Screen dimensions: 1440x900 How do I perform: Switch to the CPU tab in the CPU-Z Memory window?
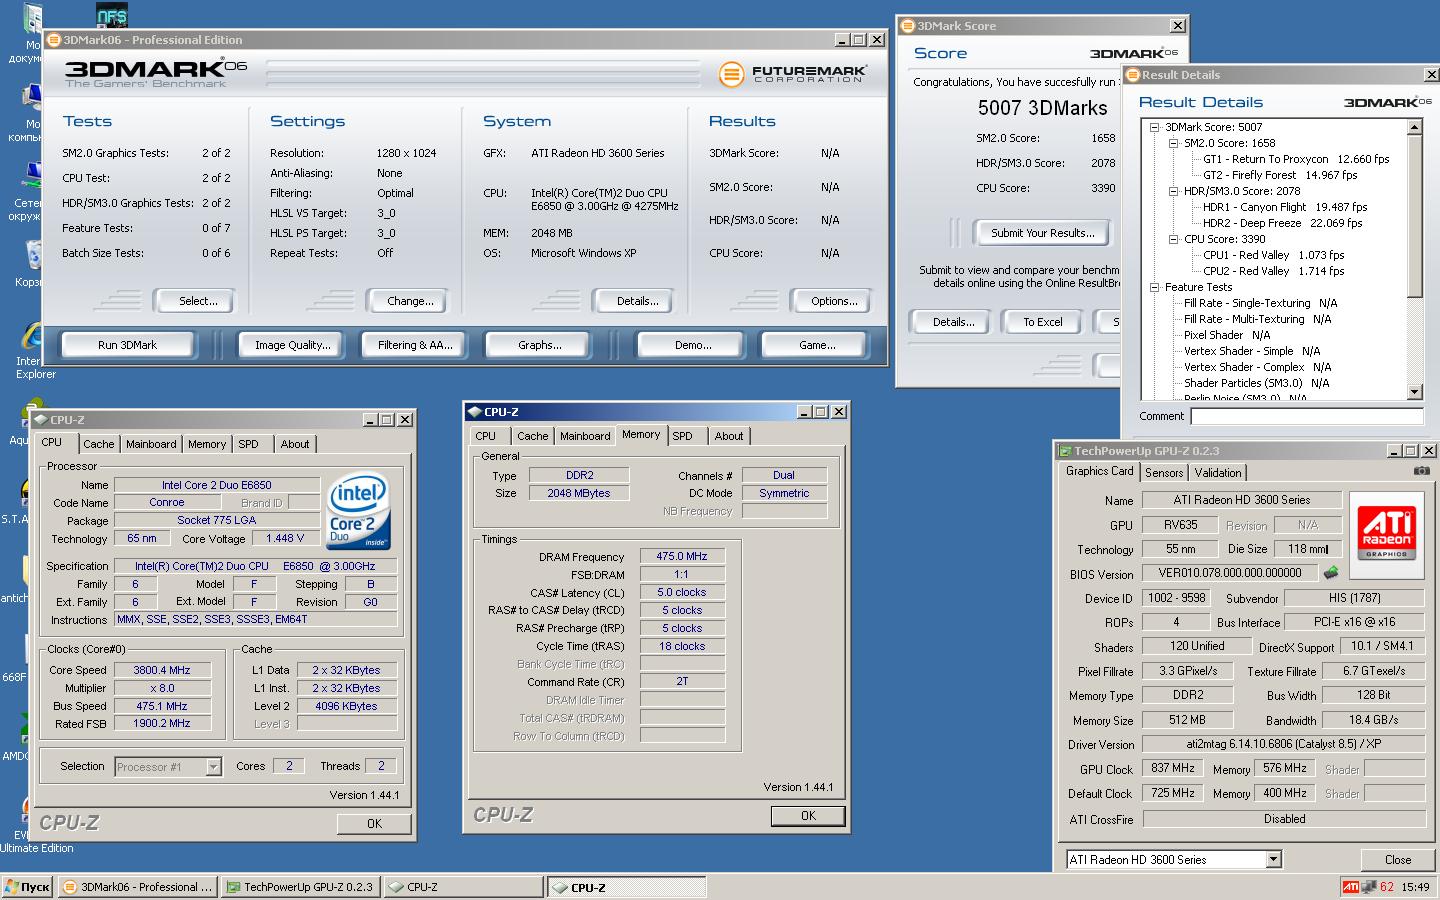pyautogui.click(x=486, y=436)
